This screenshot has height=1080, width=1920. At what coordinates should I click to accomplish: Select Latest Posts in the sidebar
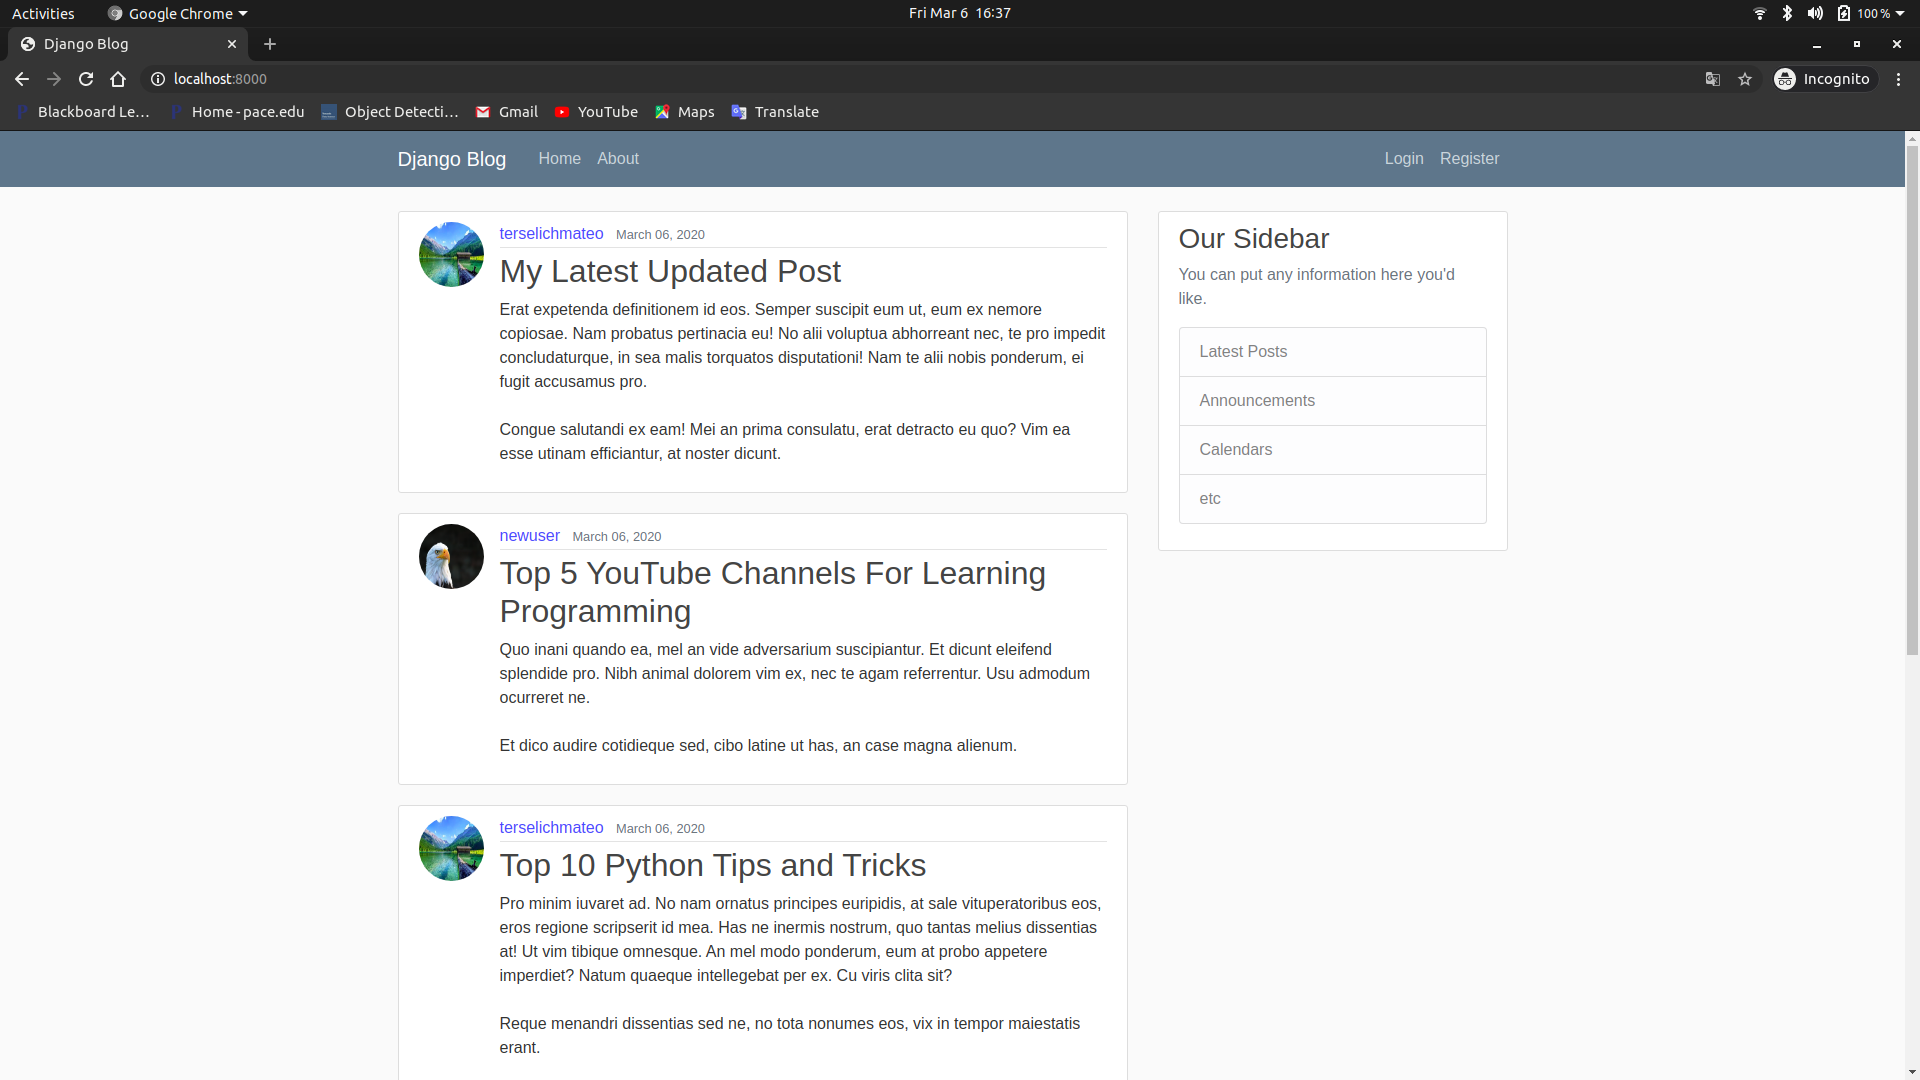[1332, 352]
